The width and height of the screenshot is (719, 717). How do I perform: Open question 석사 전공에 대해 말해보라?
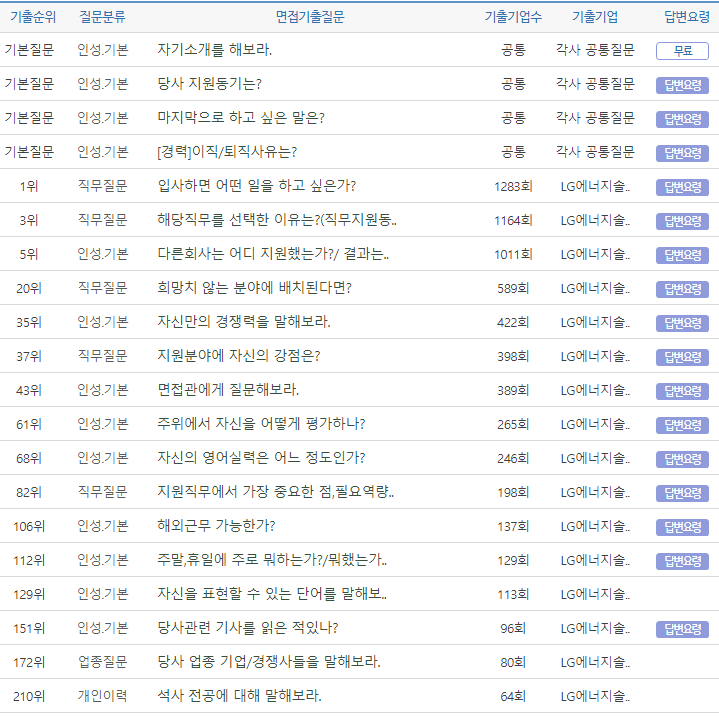pyautogui.click(x=239, y=696)
